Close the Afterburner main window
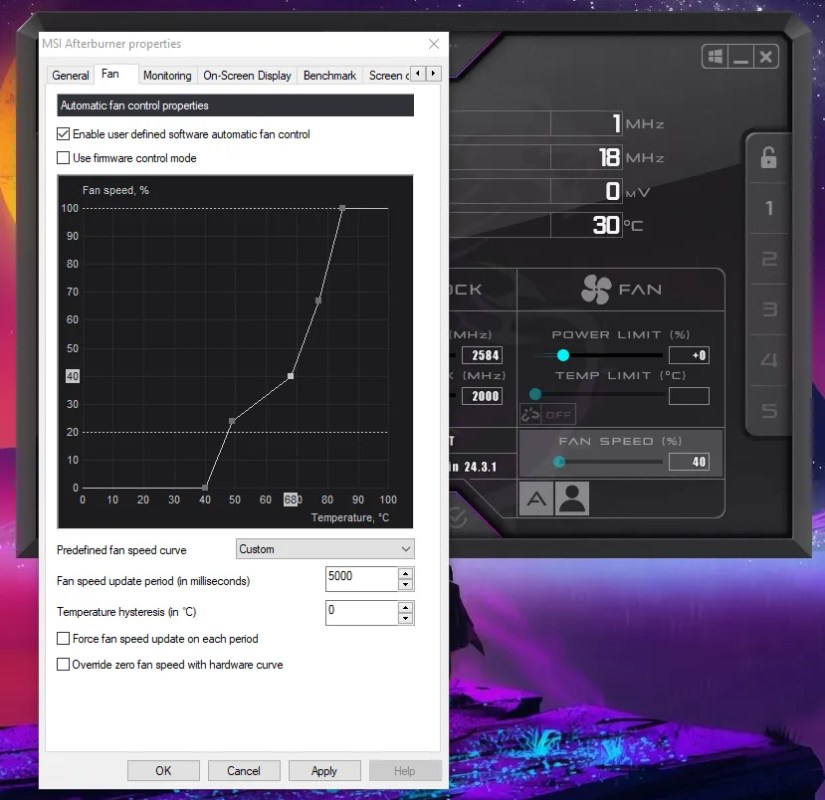The image size is (825, 800). coord(766,56)
